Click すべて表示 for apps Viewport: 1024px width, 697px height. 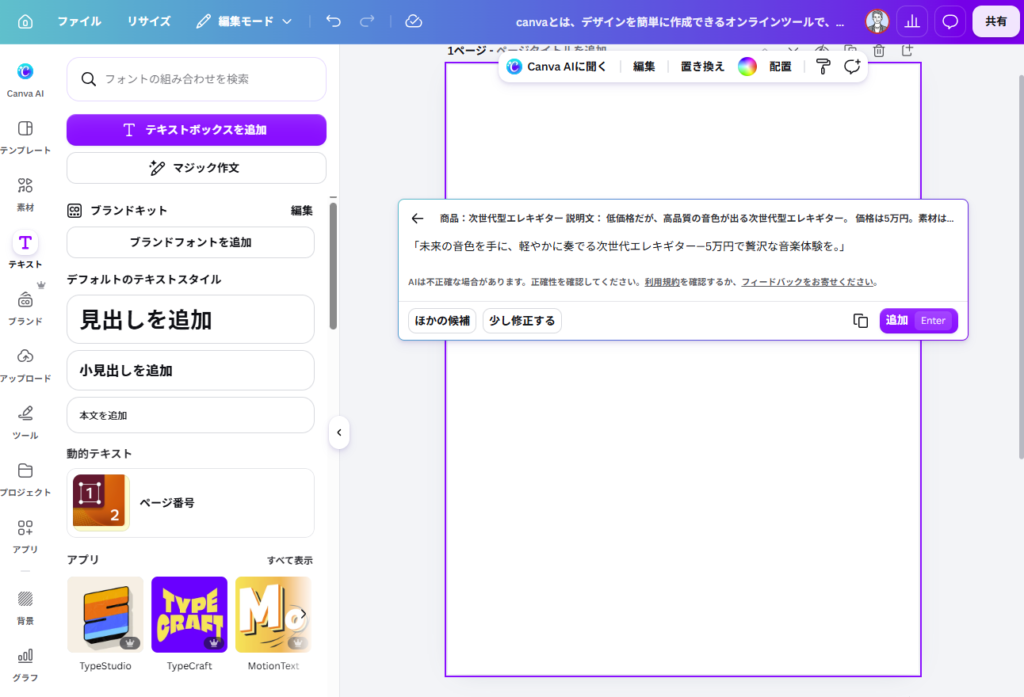click(x=289, y=560)
